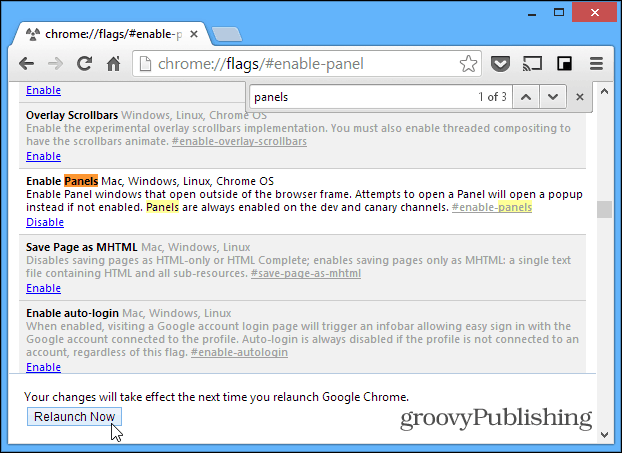Open the #enable-panels anchor link
622x455 pixels.
[x=492, y=207]
